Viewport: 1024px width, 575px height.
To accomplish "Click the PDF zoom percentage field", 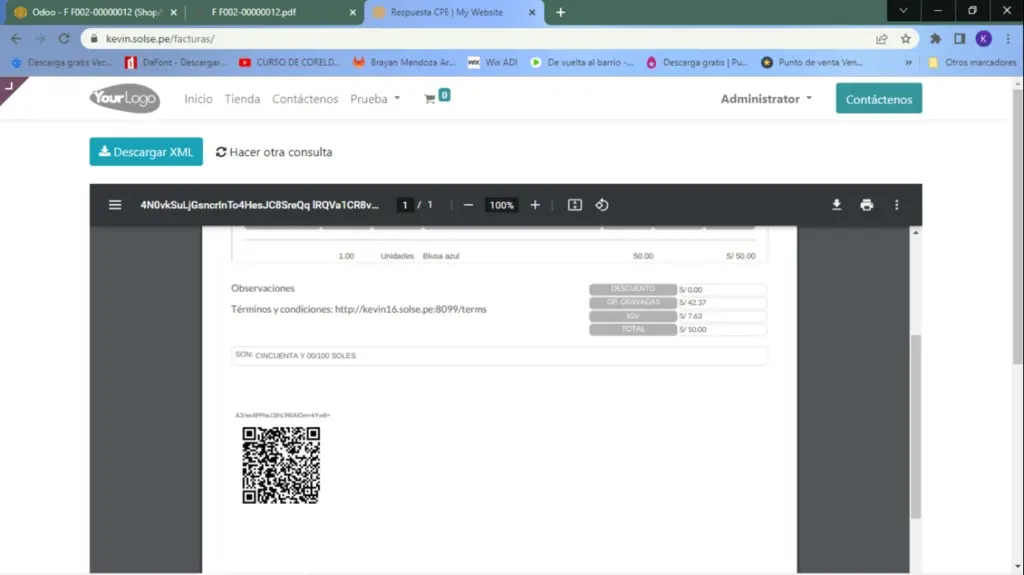I will point(501,205).
